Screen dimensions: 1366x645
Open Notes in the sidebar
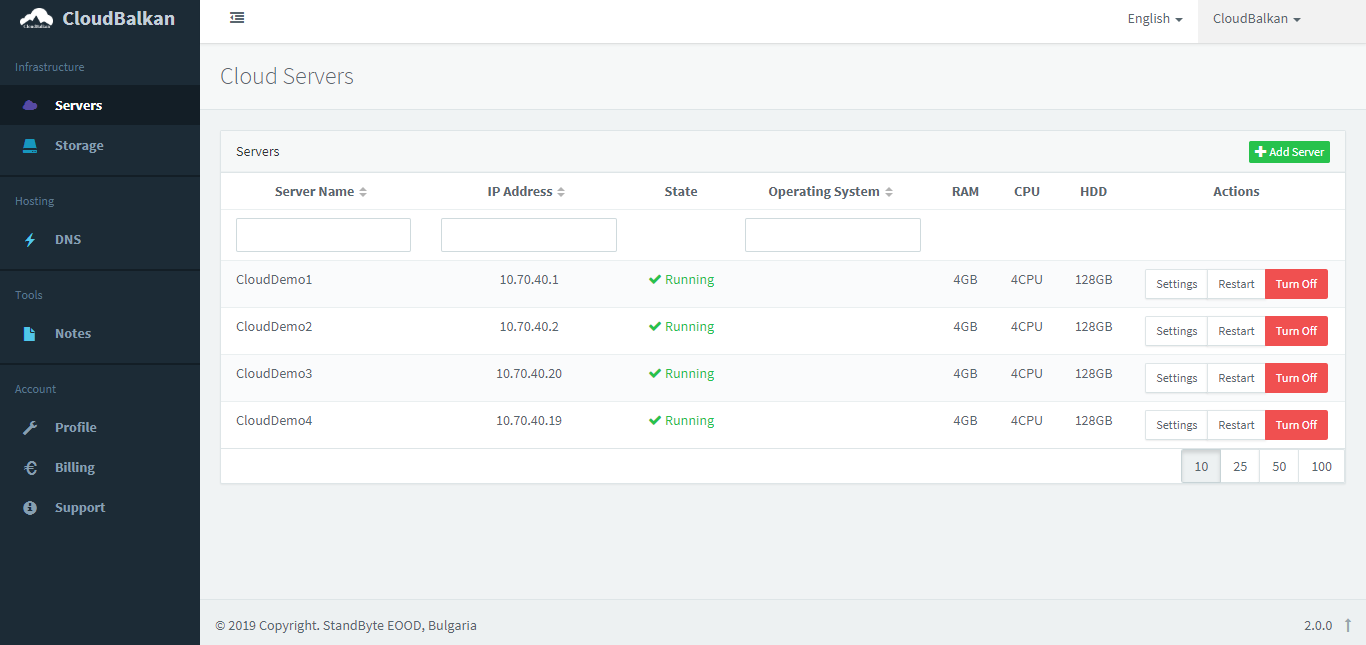(100, 334)
